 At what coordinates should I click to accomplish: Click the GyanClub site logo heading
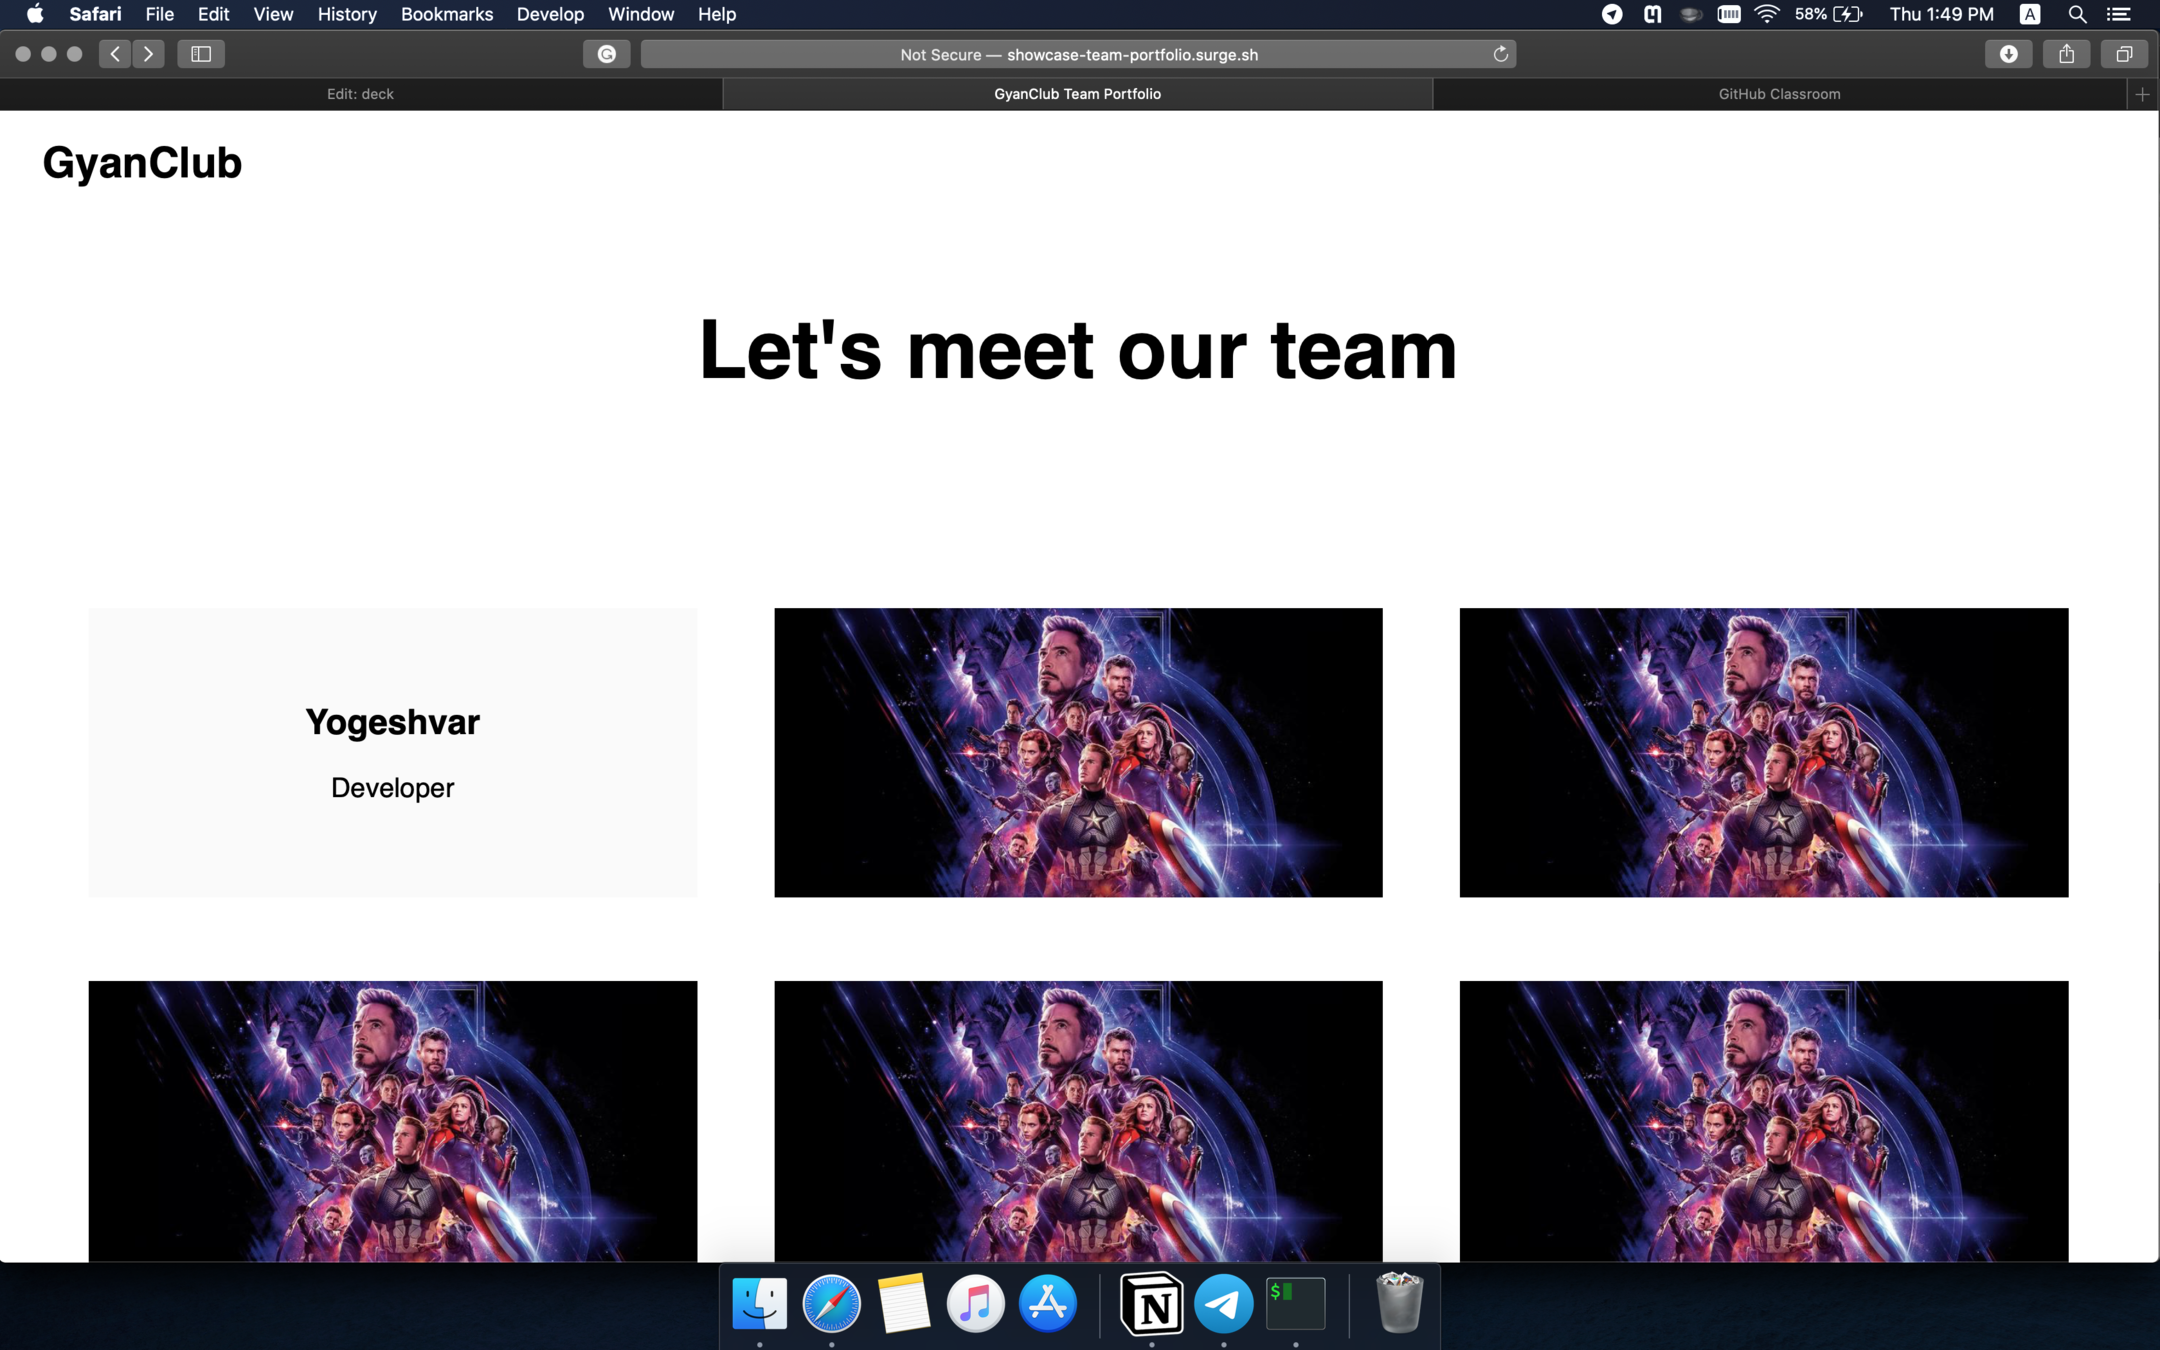click(142, 163)
